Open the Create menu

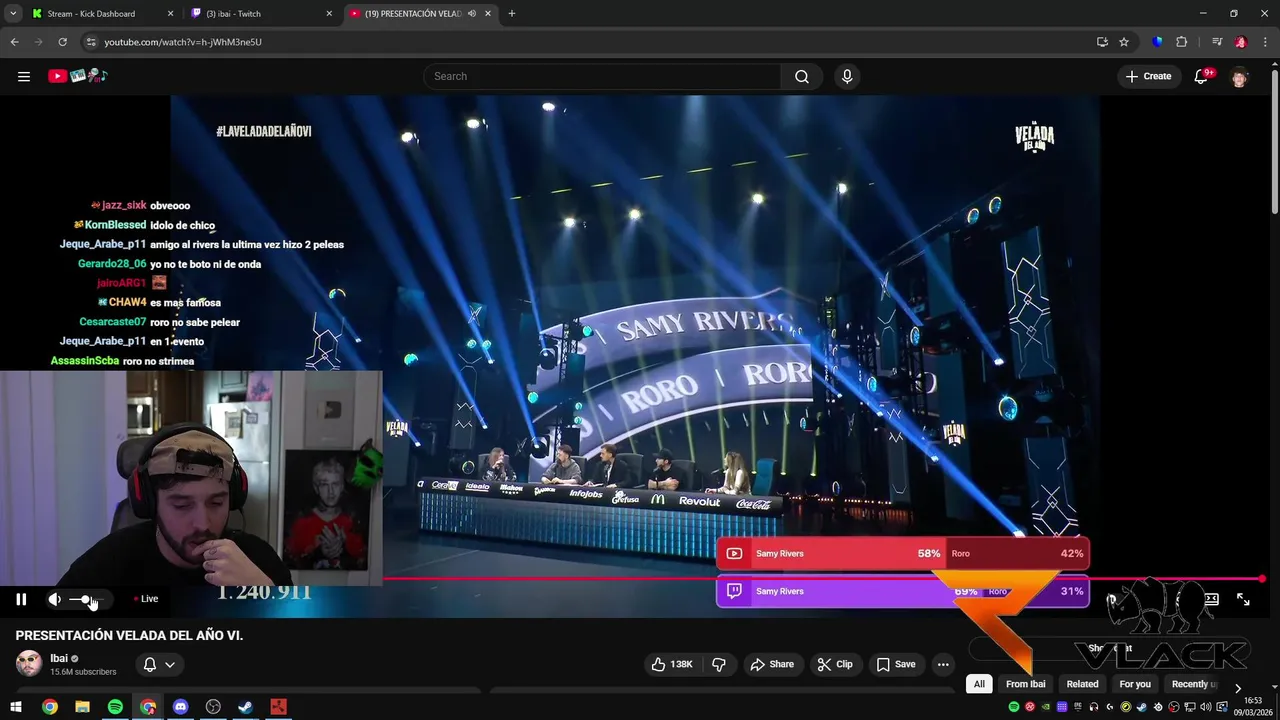(1148, 76)
